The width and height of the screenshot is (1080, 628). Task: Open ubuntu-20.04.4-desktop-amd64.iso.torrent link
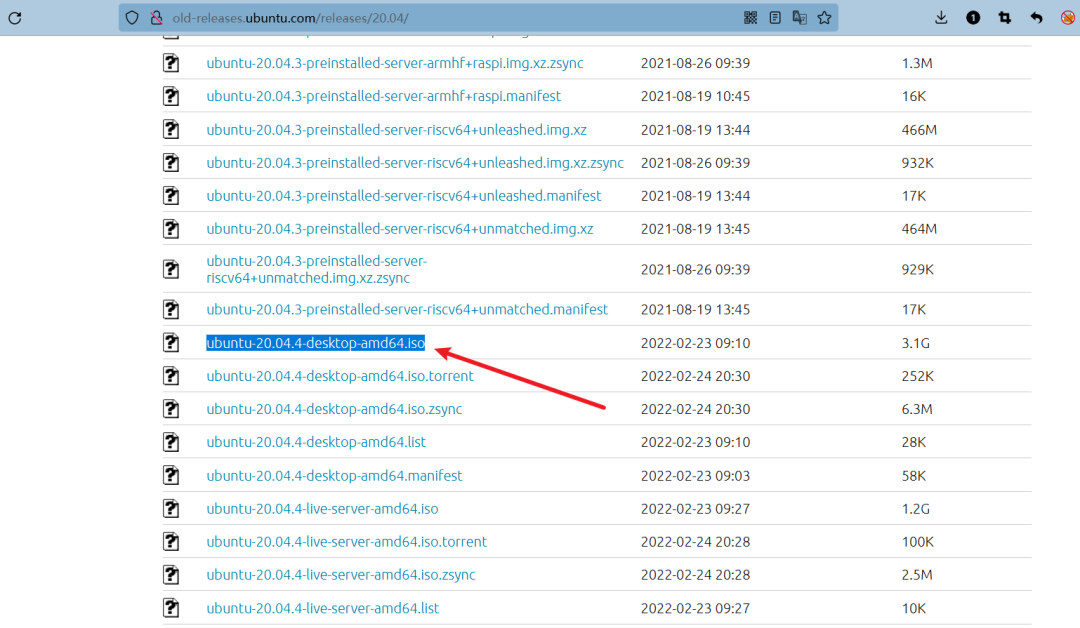pyautogui.click(x=340, y=375)
